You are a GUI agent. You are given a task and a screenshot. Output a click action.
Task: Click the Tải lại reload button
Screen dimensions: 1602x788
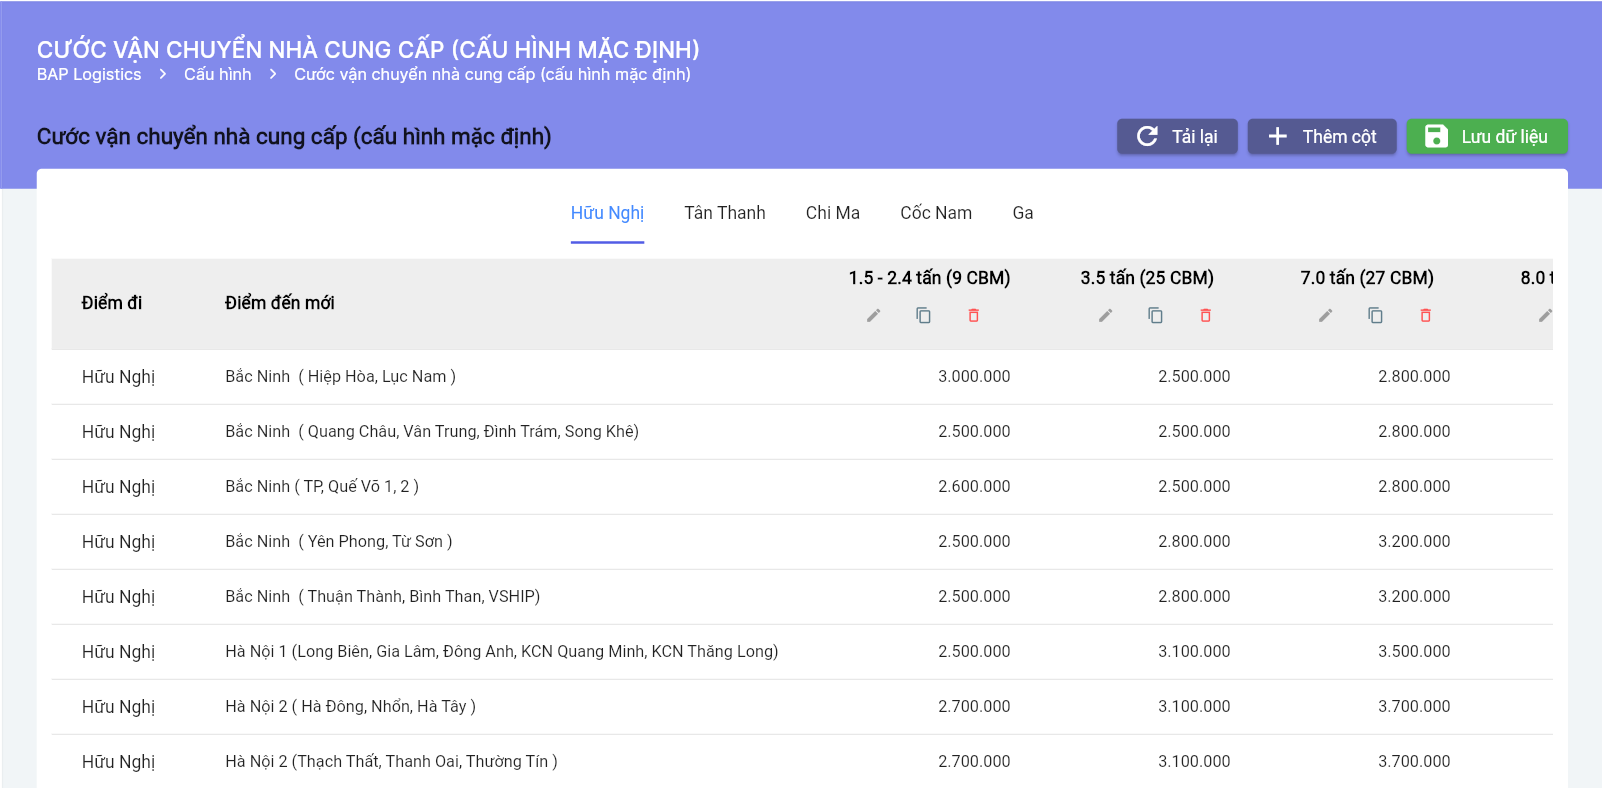coord(1177,137)
